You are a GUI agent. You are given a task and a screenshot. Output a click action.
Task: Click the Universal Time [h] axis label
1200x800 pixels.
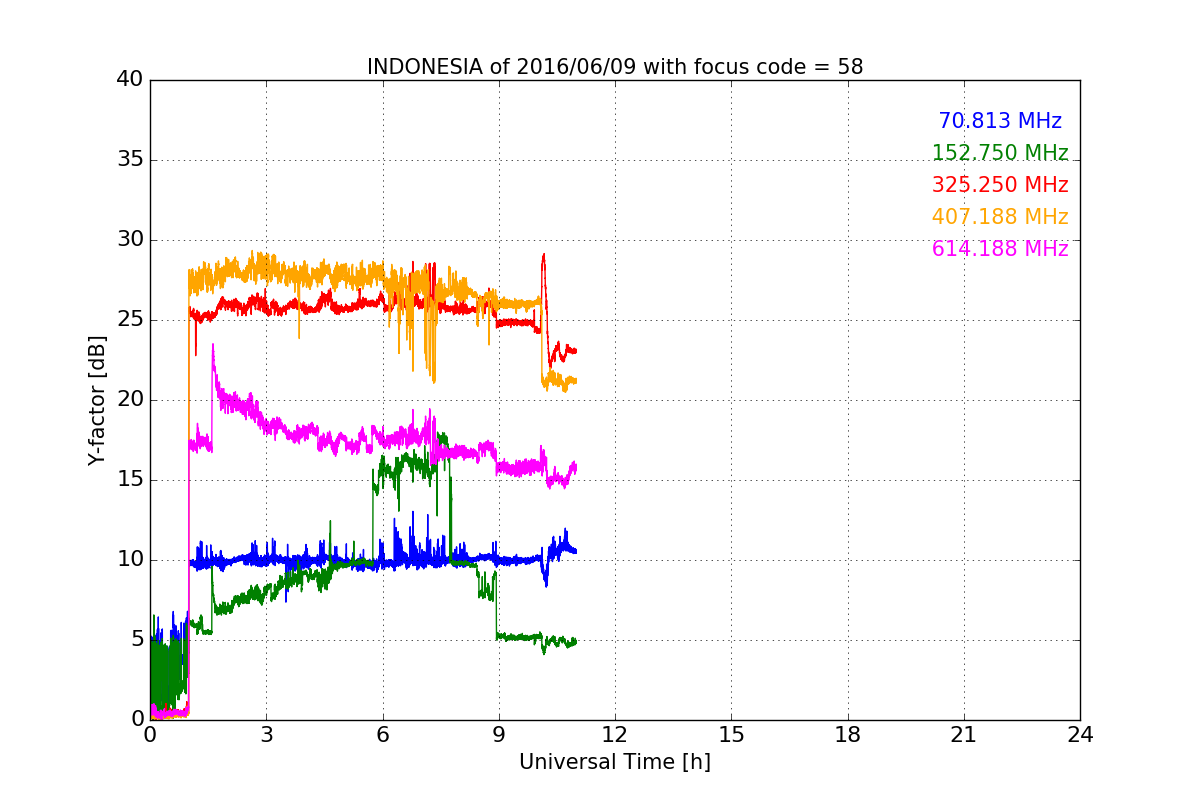point(615,762)
